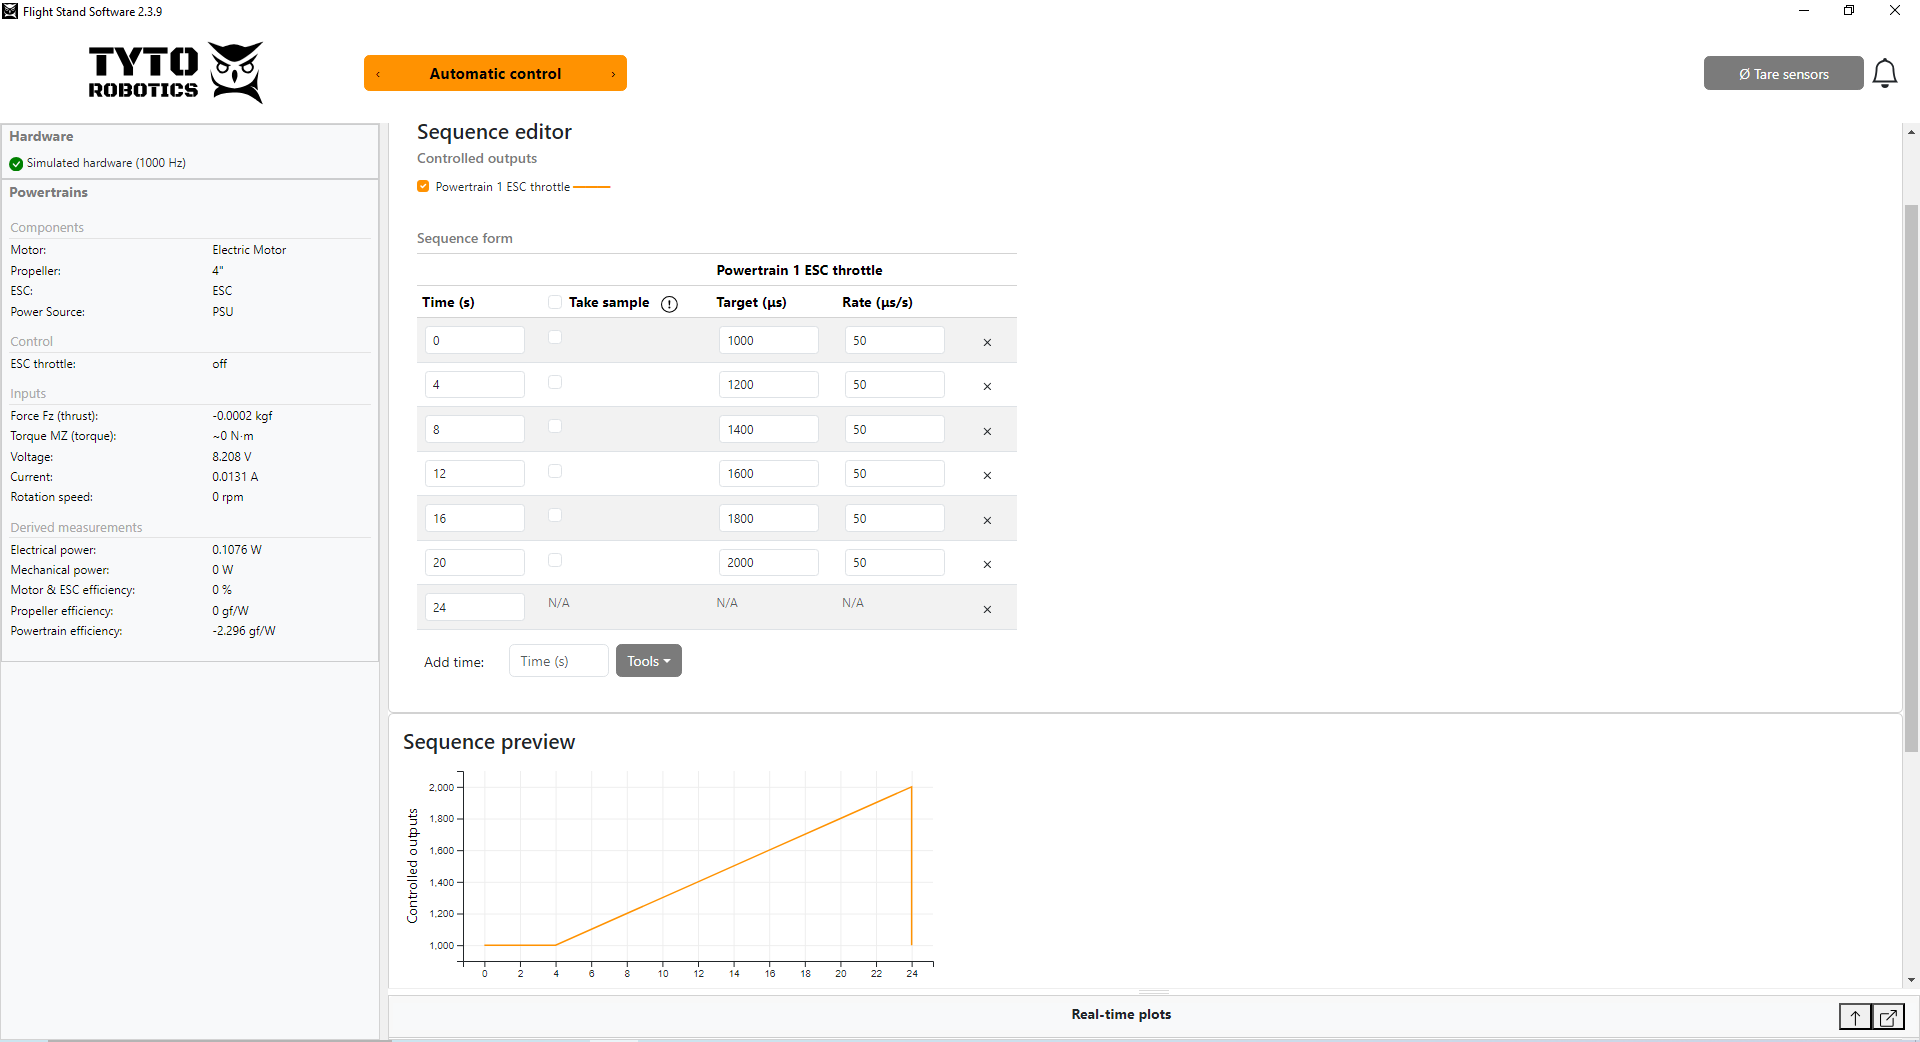
Task: Open the Tools dropdown
Action: point(648,661)
